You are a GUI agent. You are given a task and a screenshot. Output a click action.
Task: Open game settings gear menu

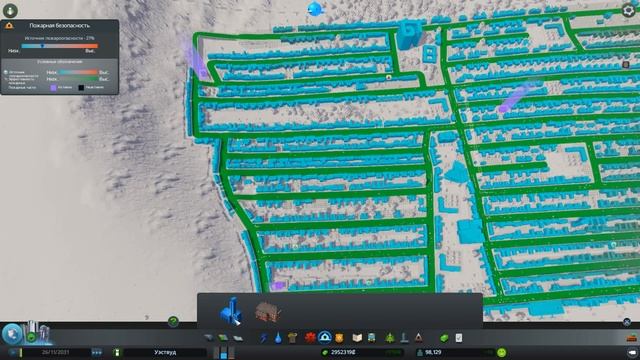tap(629, 10)
